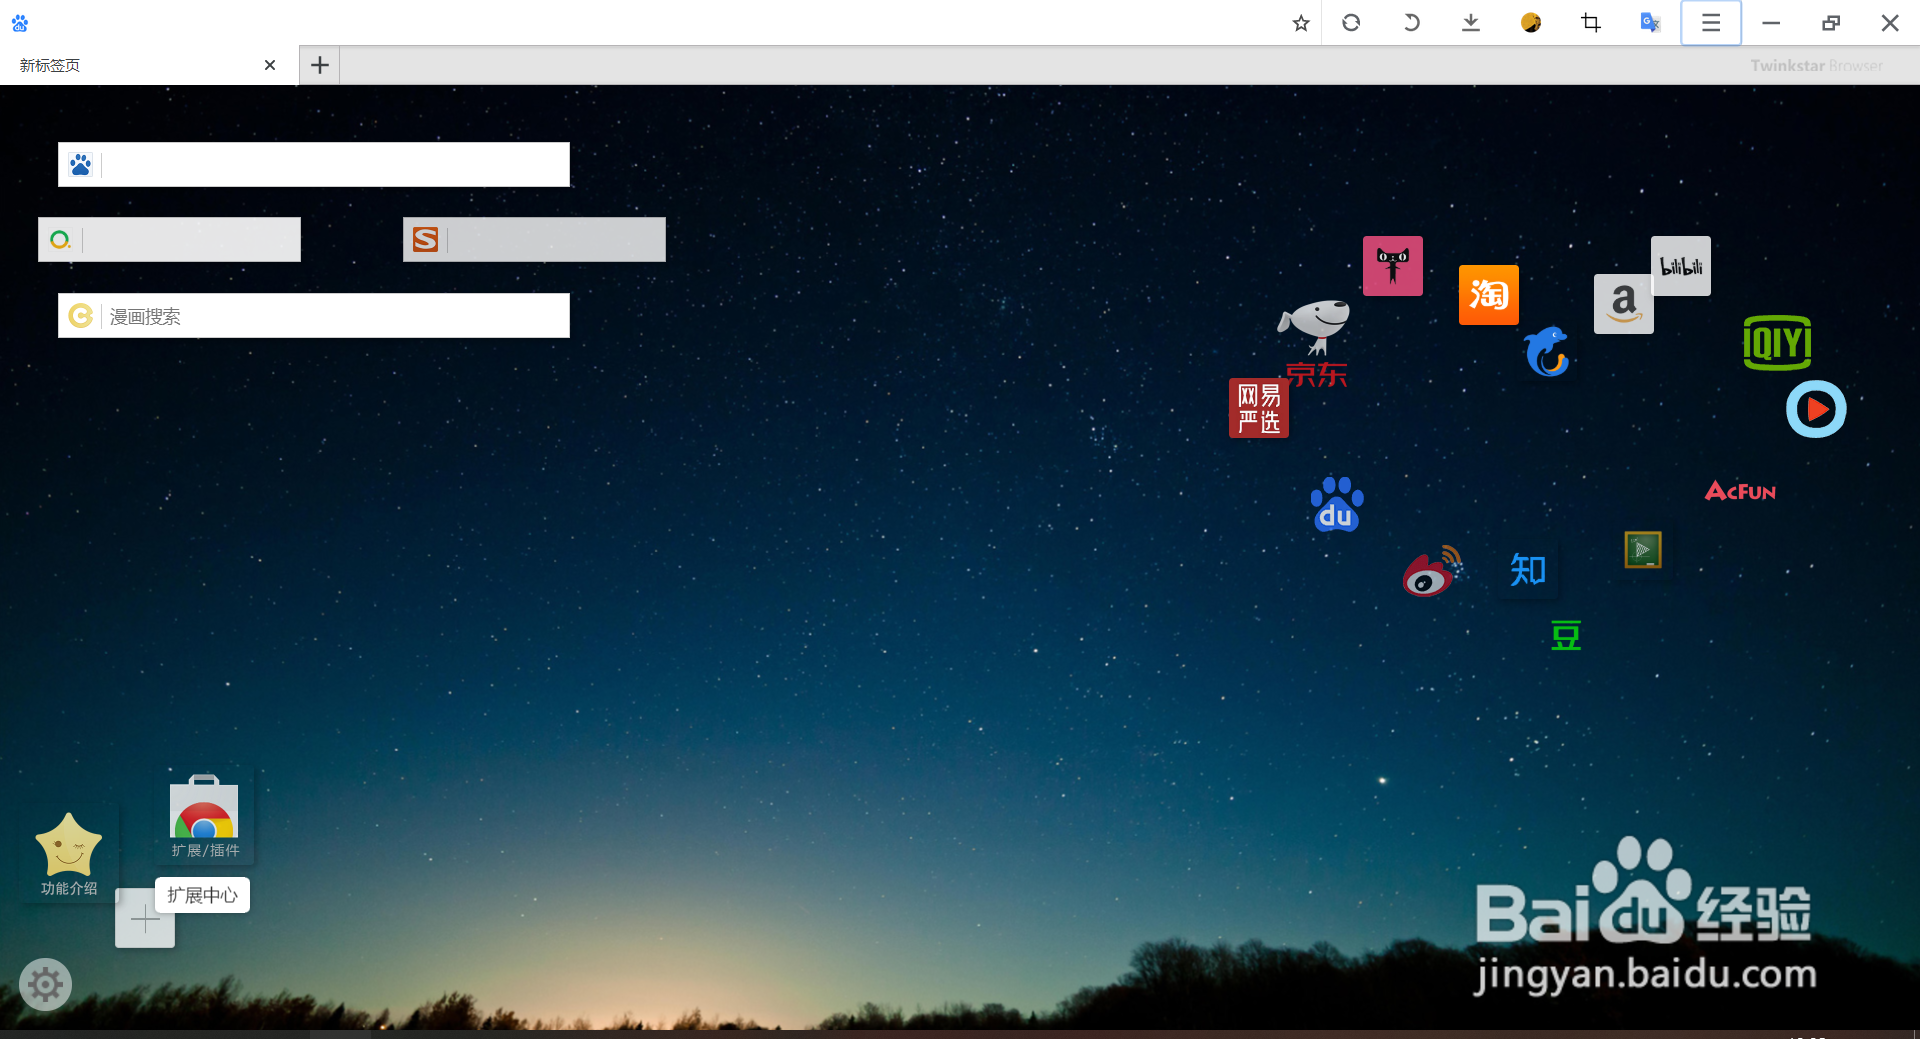Open the 网易严选 shortcut icon
This screenshot has height=1039, width=1920.
click(x=1259, y=408)
